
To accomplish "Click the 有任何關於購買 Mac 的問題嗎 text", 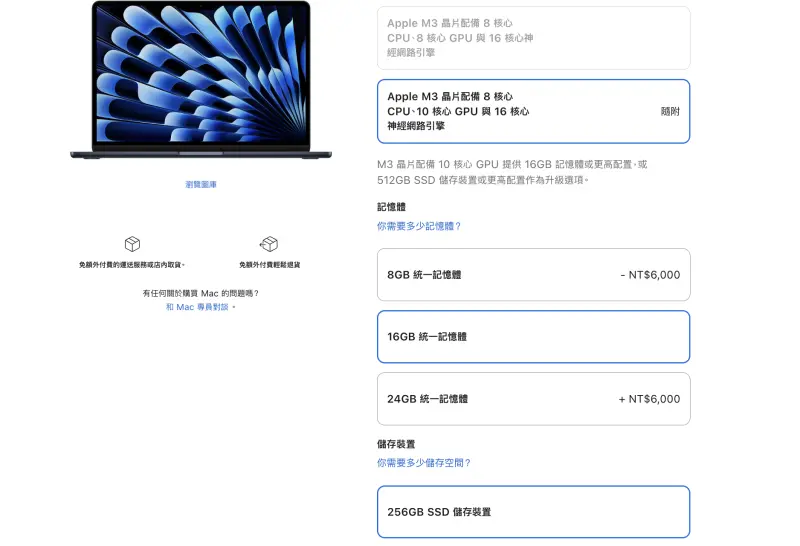I will pyautogui.click(x=201, y=293).
